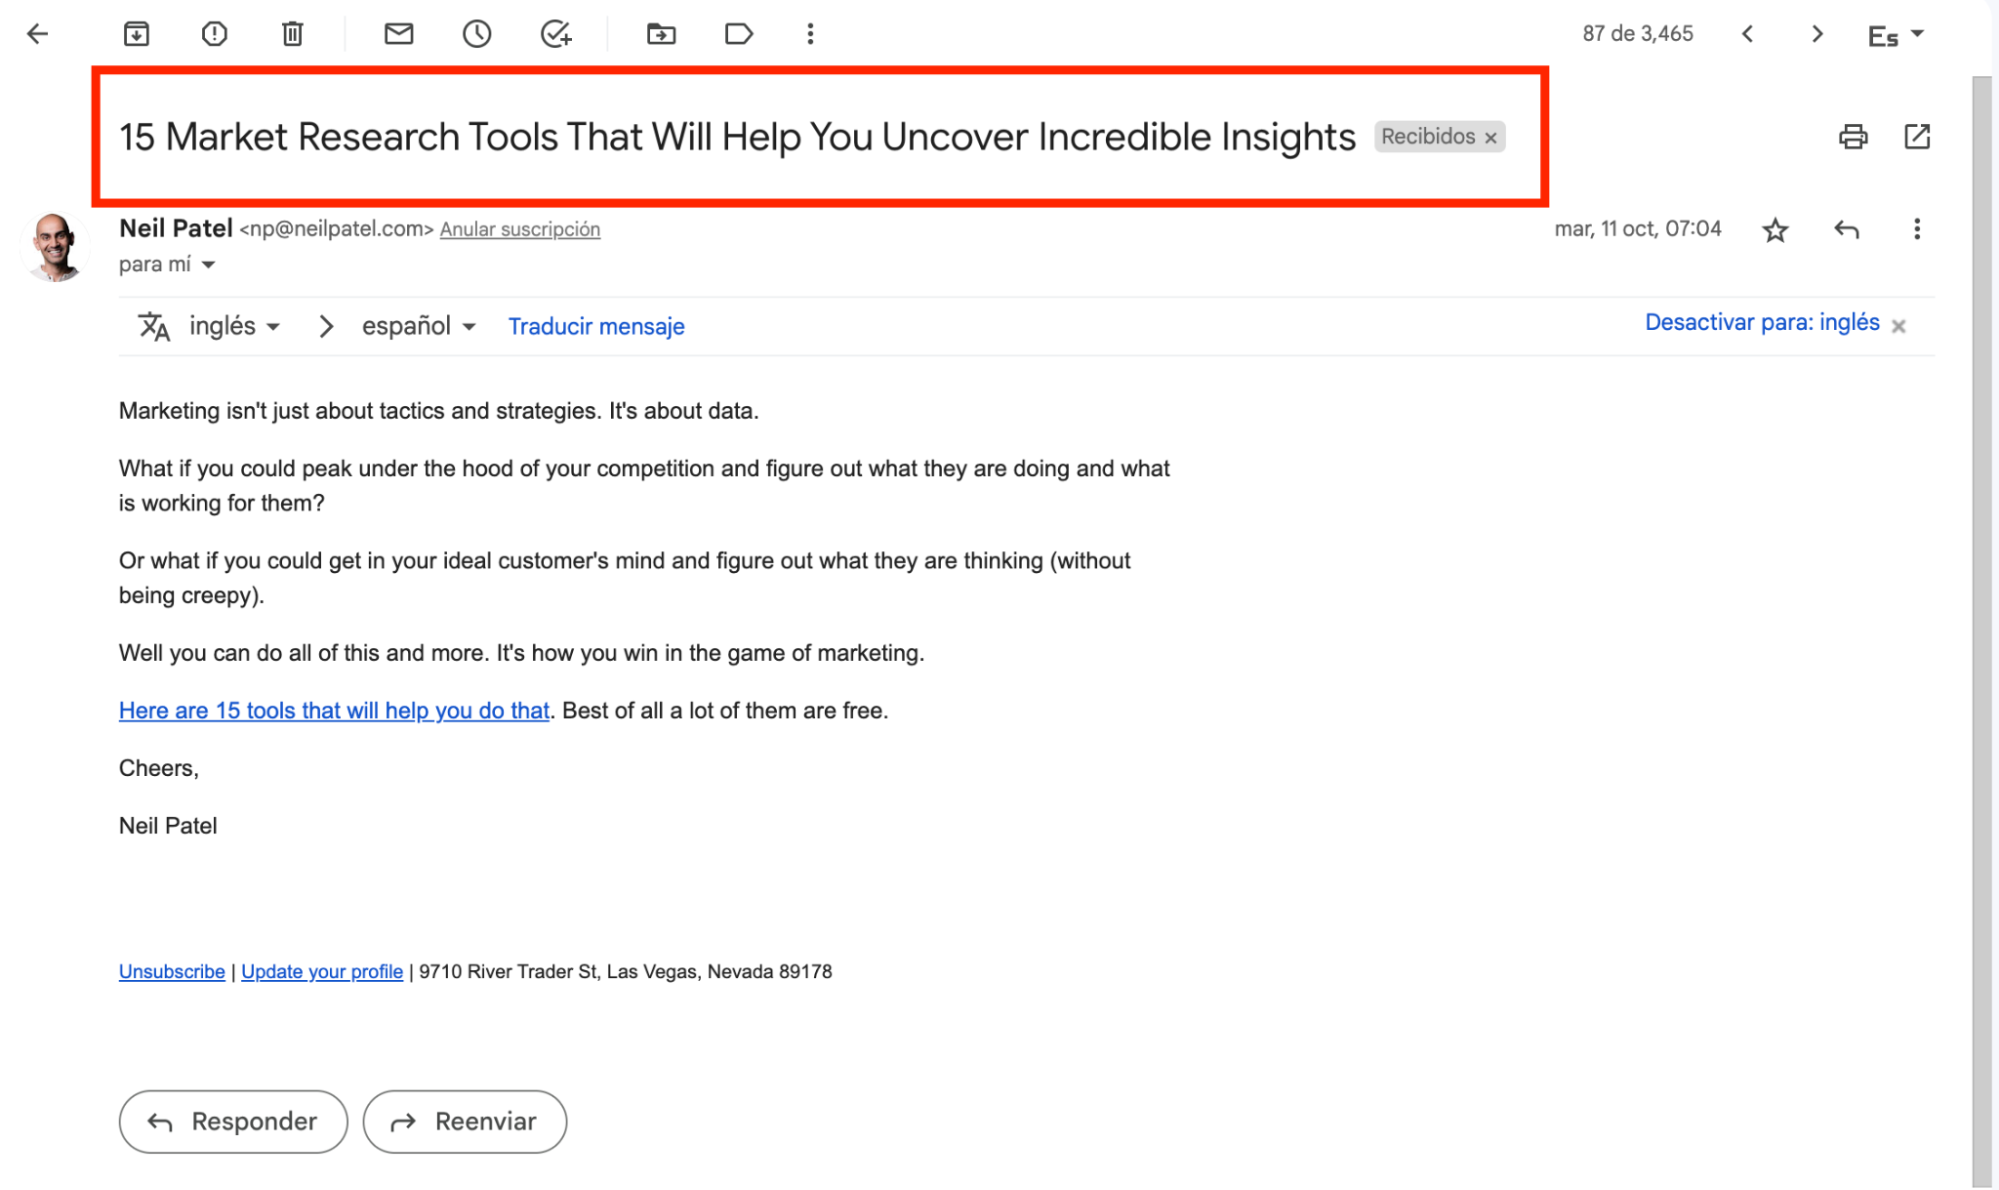Screen dimensions: 1999x1190
Task: Open the labels icon
Action: click(x=738, y=34)
